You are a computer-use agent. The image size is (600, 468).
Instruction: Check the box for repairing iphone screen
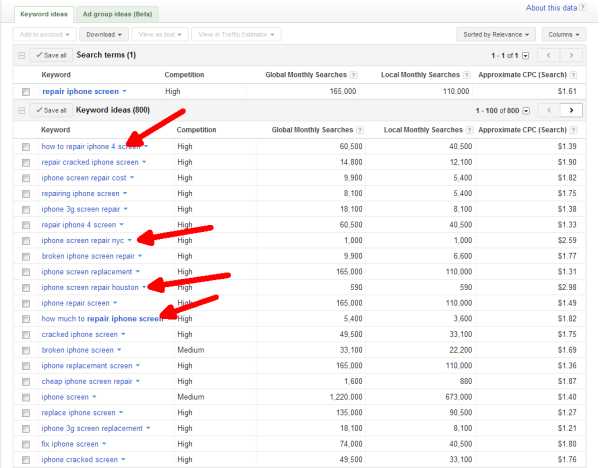[x=26, y=194]
